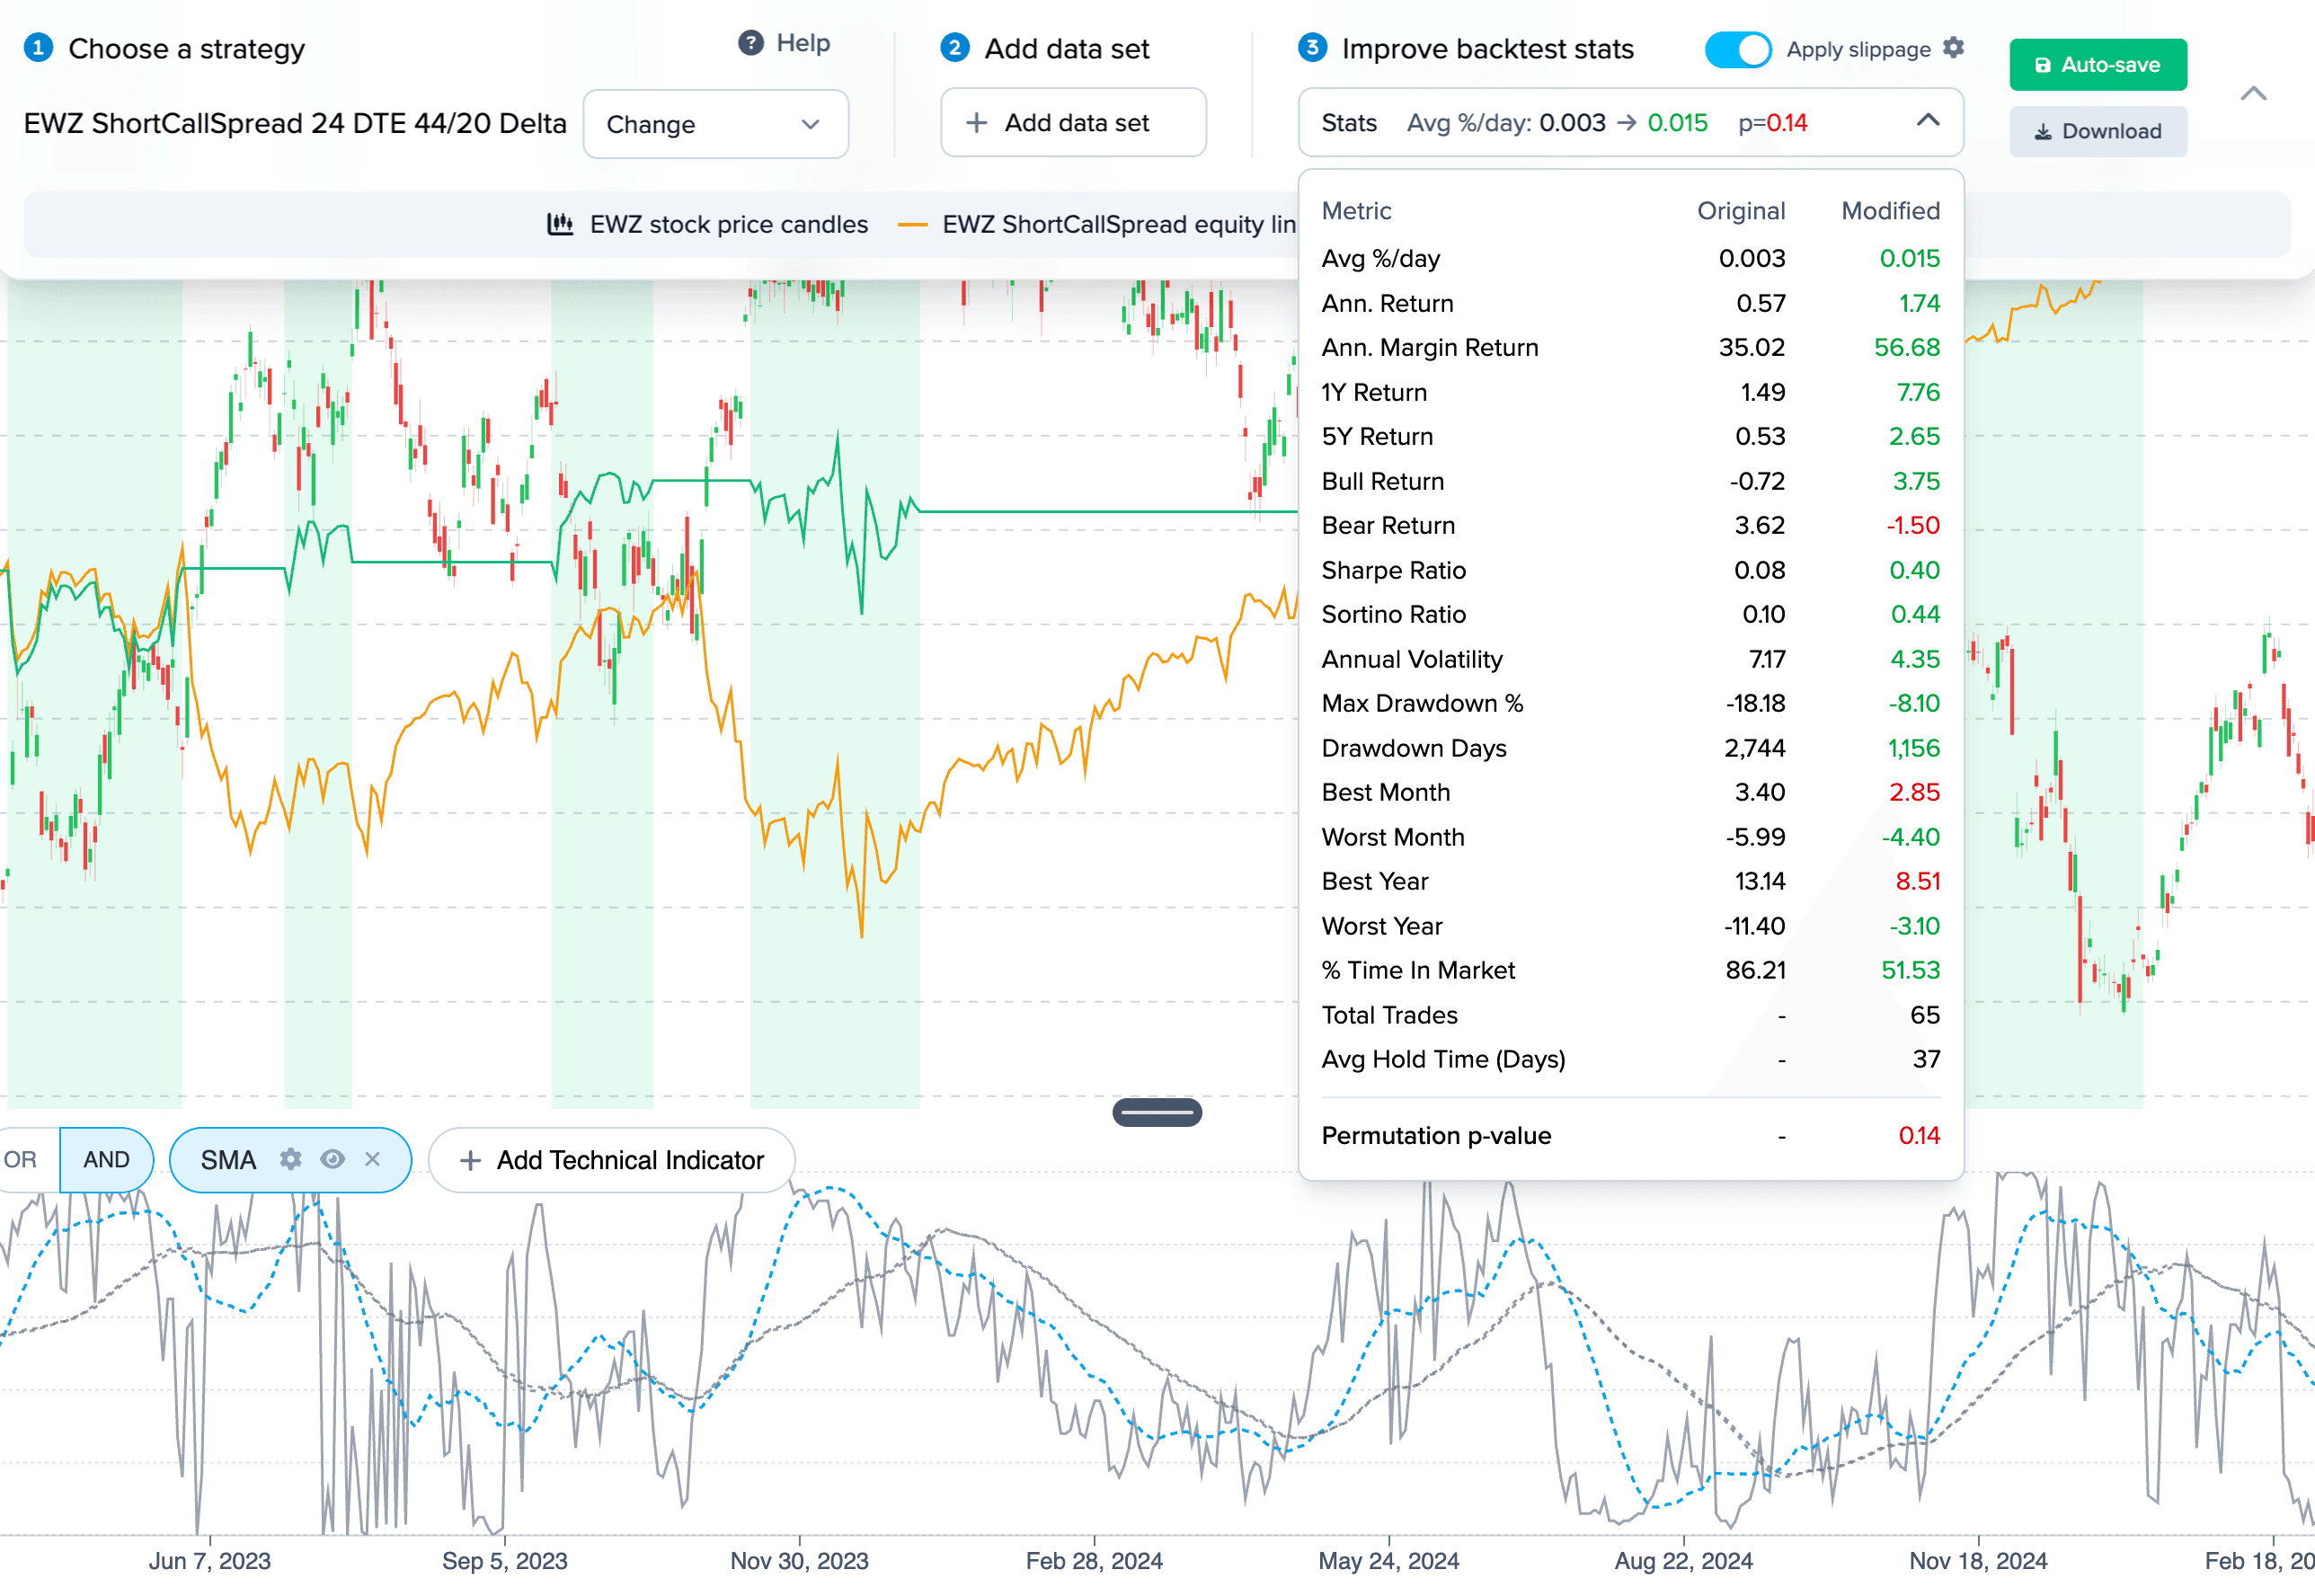Viewport: 2315px width, 1596px height.
Task: Click the Best Month label
Action: click(1385, 792)
